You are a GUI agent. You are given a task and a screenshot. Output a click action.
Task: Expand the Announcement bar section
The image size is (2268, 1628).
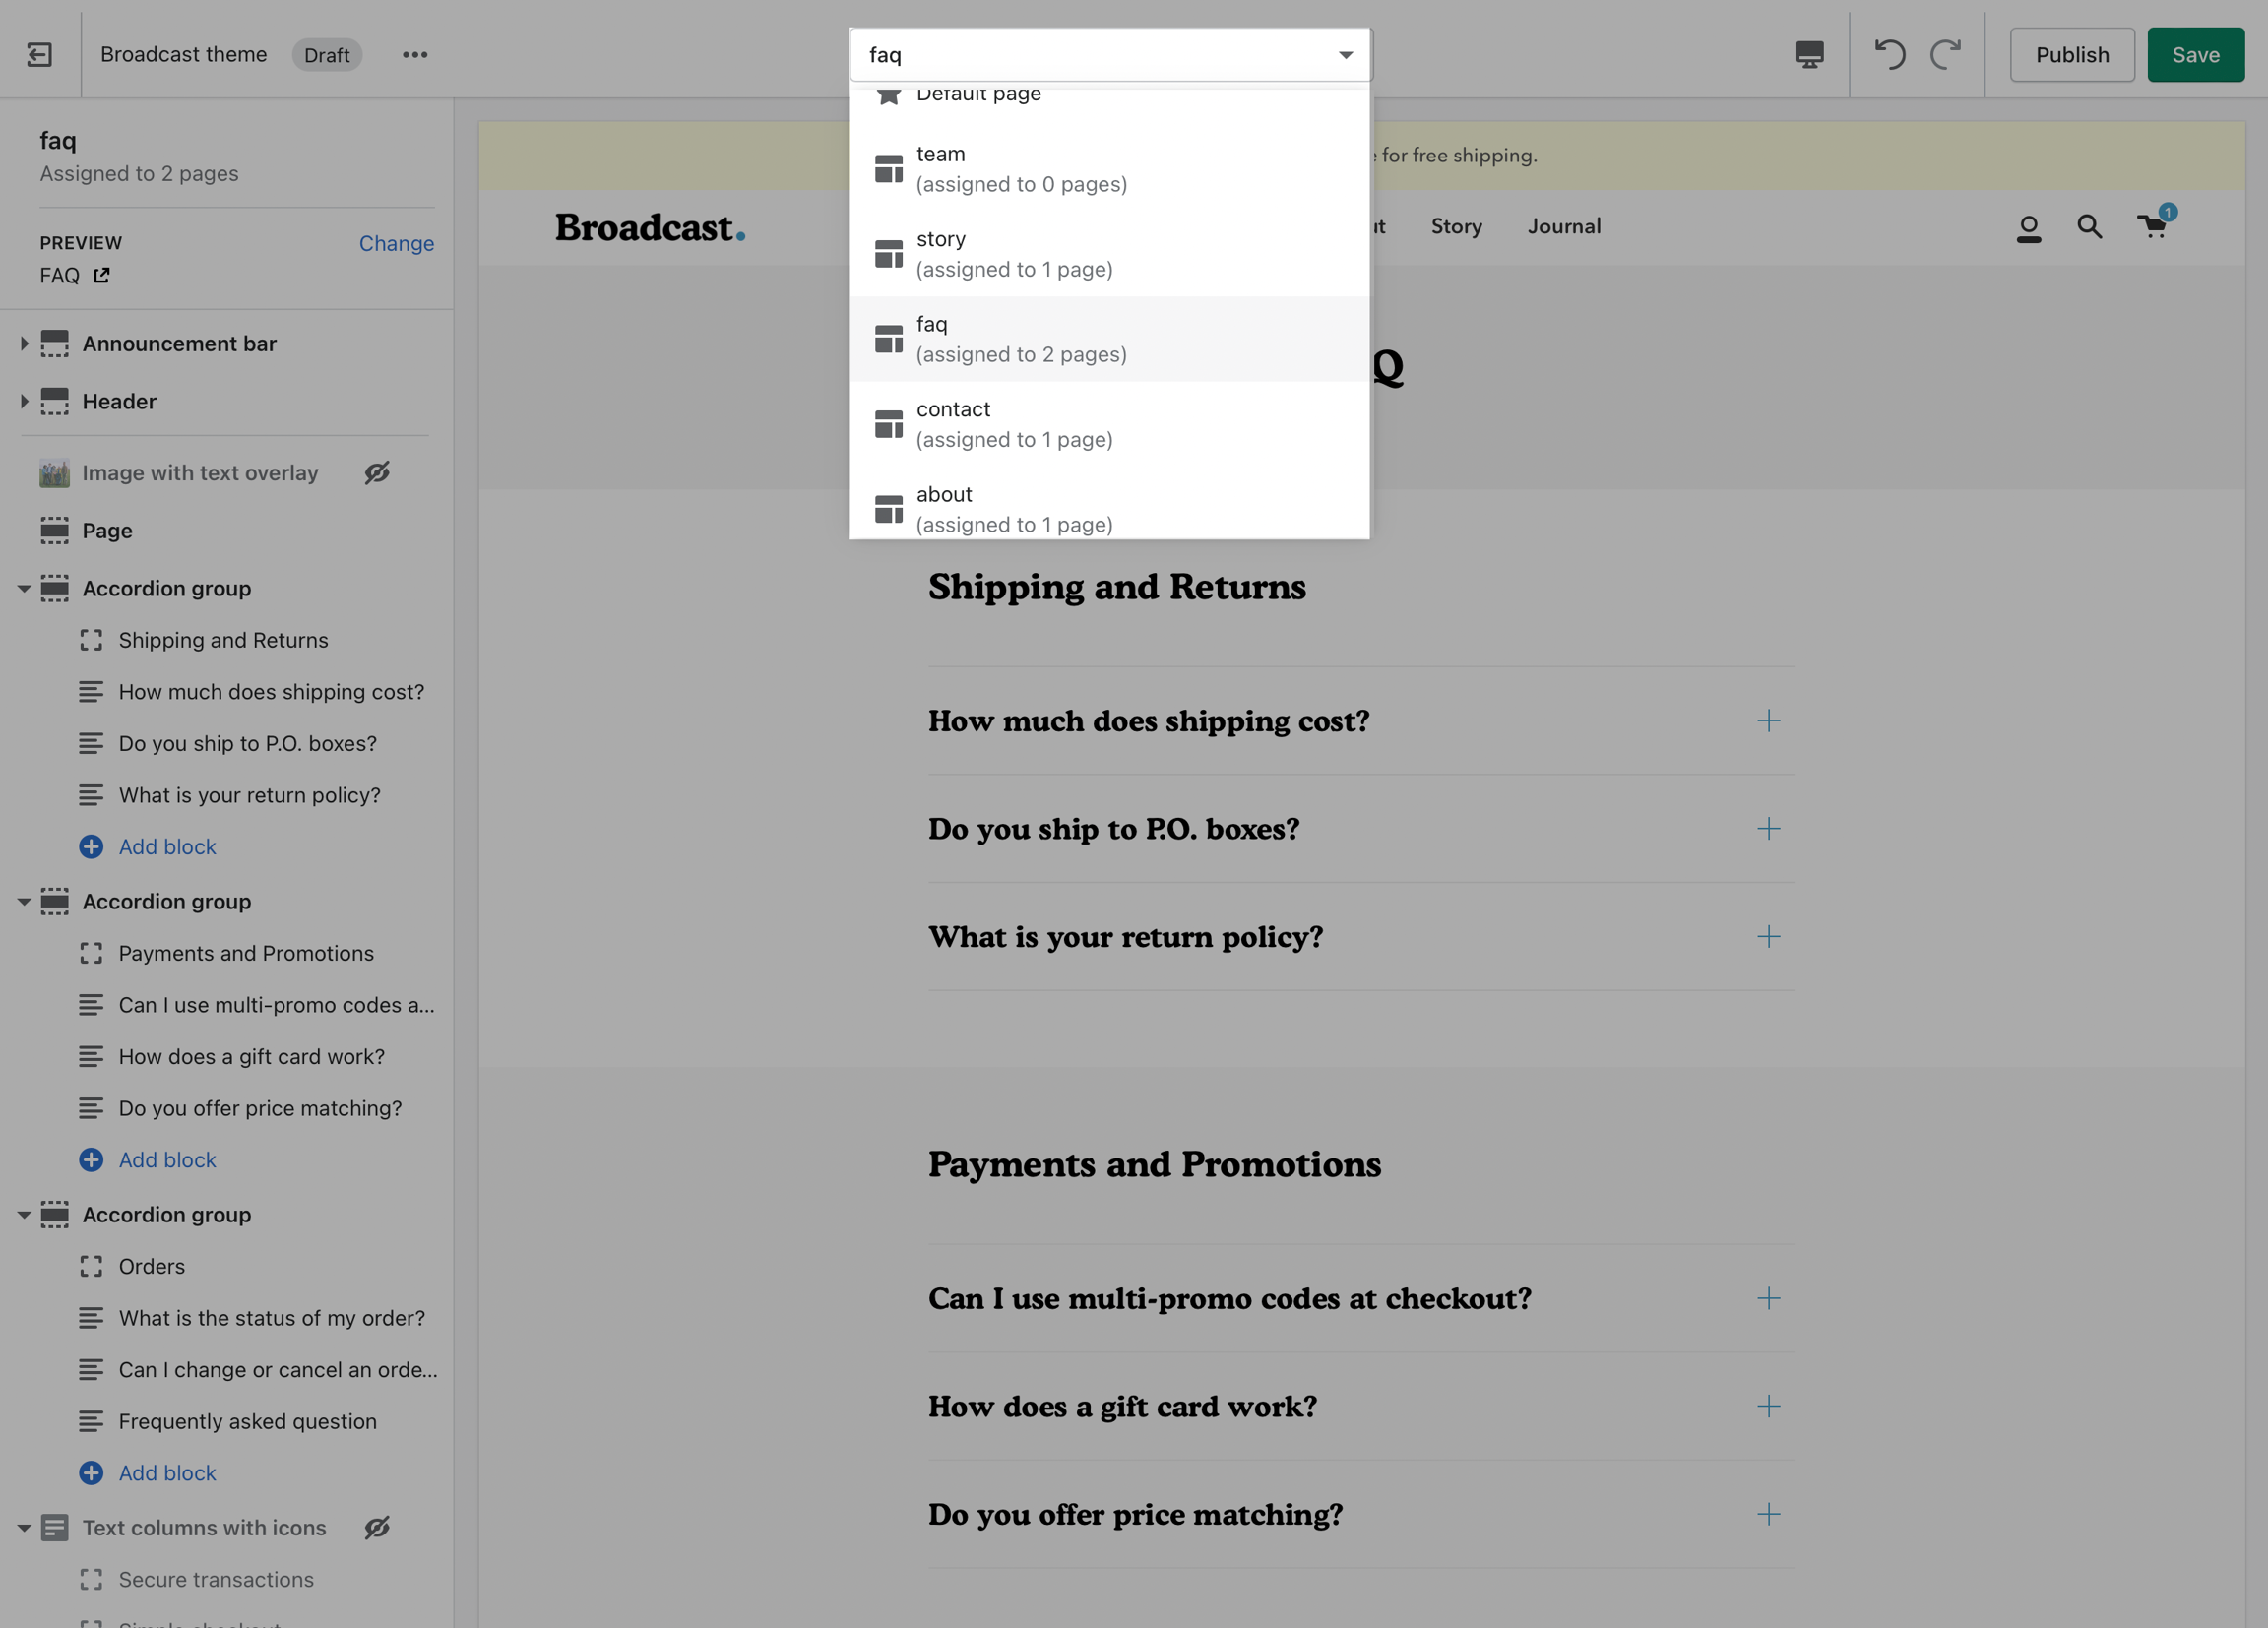coord(24,344)
